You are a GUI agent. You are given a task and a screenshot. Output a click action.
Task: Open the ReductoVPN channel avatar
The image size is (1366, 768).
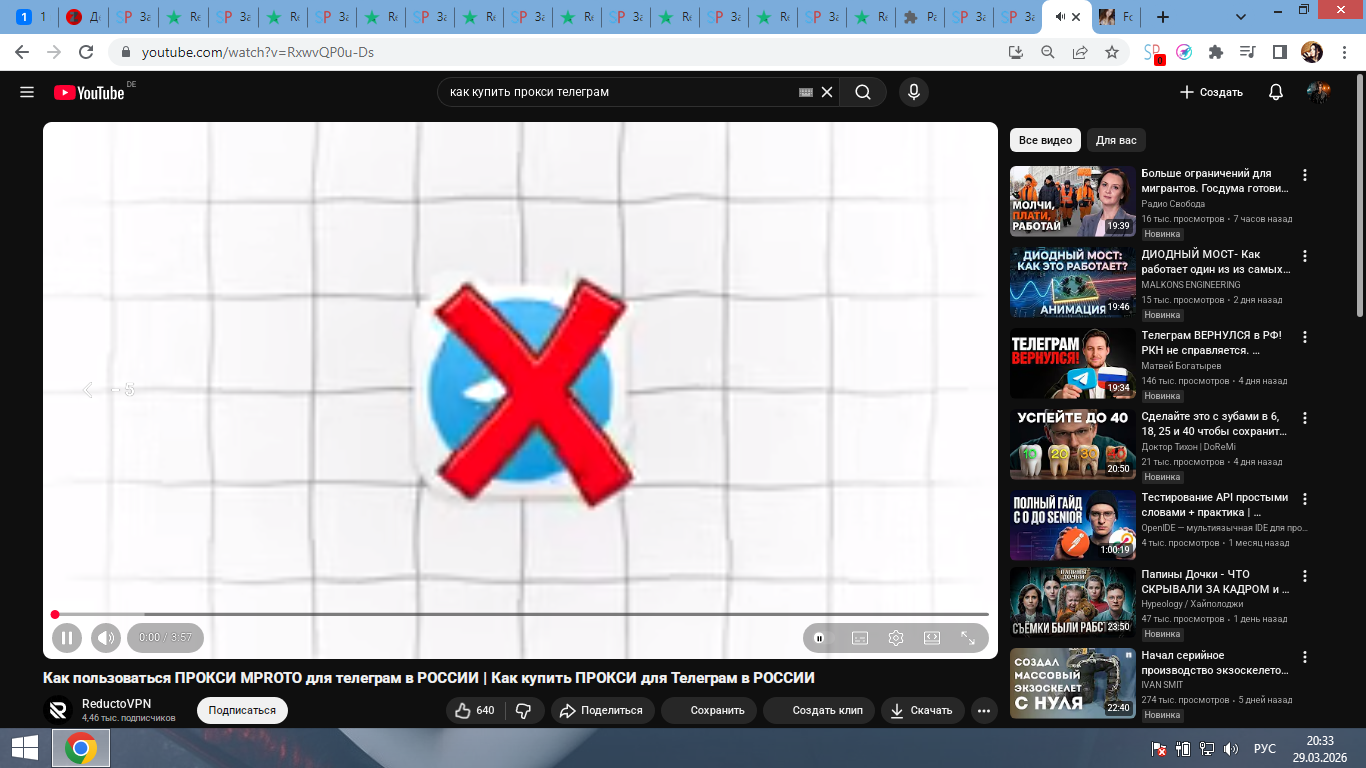pos(59,710)
